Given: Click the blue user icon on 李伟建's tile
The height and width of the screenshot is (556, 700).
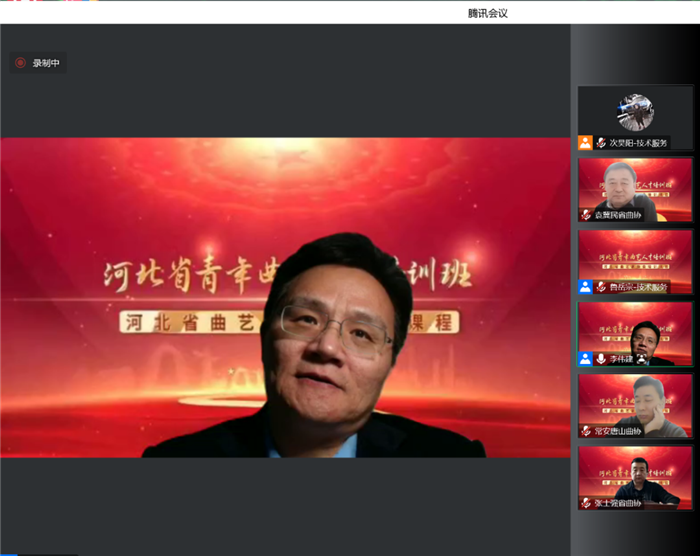Looking at the screenshot, I should tap(585, 358).
